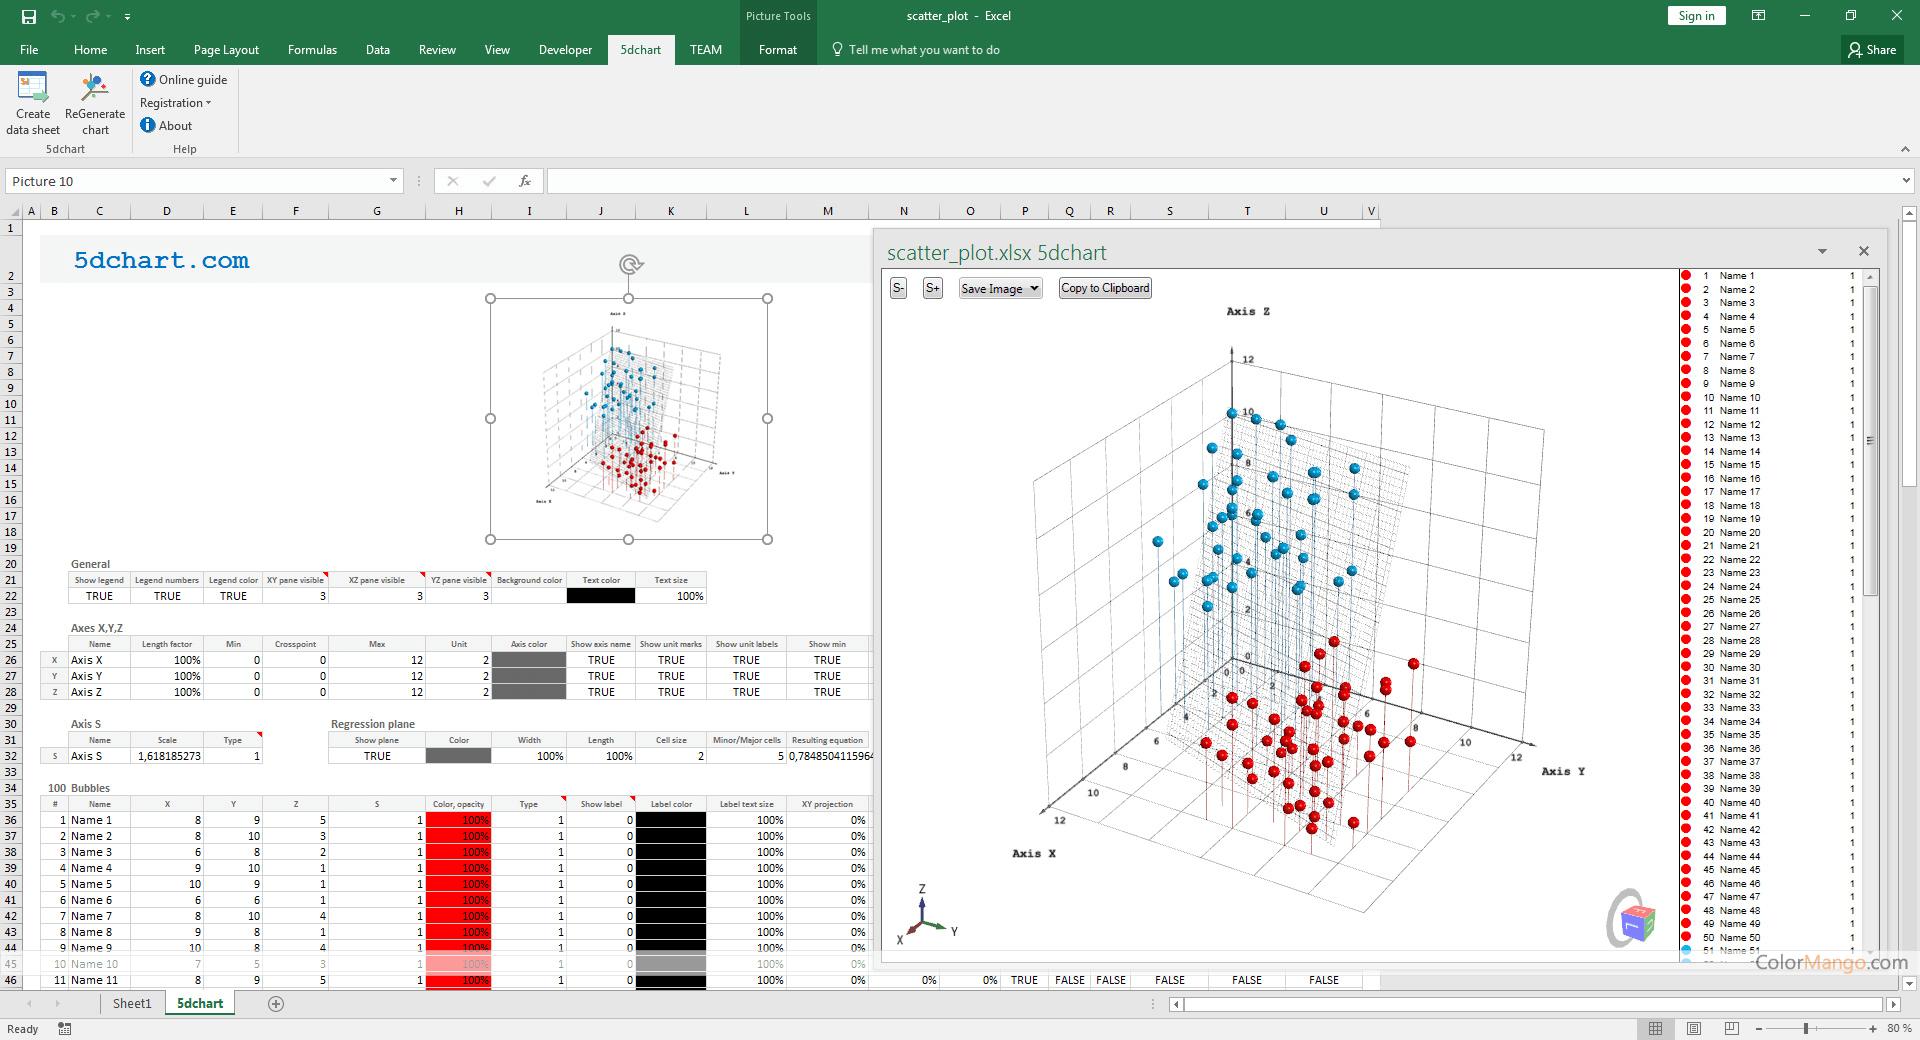The image size is (1920, 1040).
Task: Click the Create data sheet icon
Action: pos(33,90)
